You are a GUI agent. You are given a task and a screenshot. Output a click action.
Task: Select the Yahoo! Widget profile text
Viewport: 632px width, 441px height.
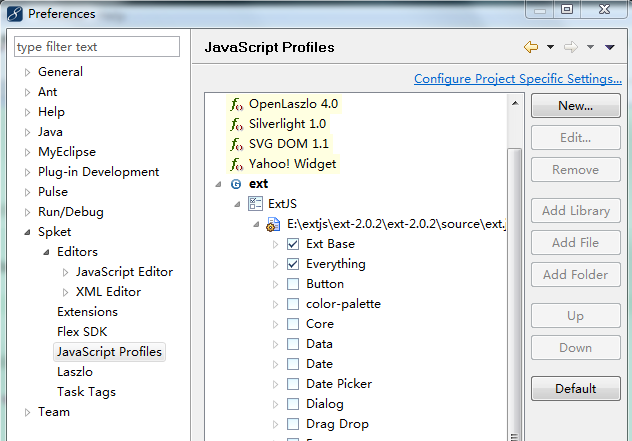[x=293, y=164]
